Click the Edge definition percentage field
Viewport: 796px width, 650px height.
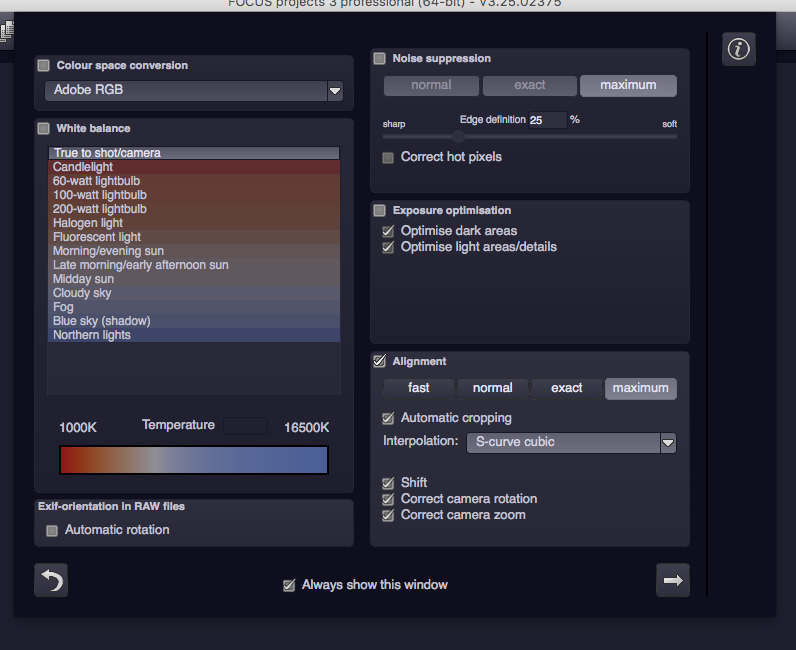coord(547,120)
